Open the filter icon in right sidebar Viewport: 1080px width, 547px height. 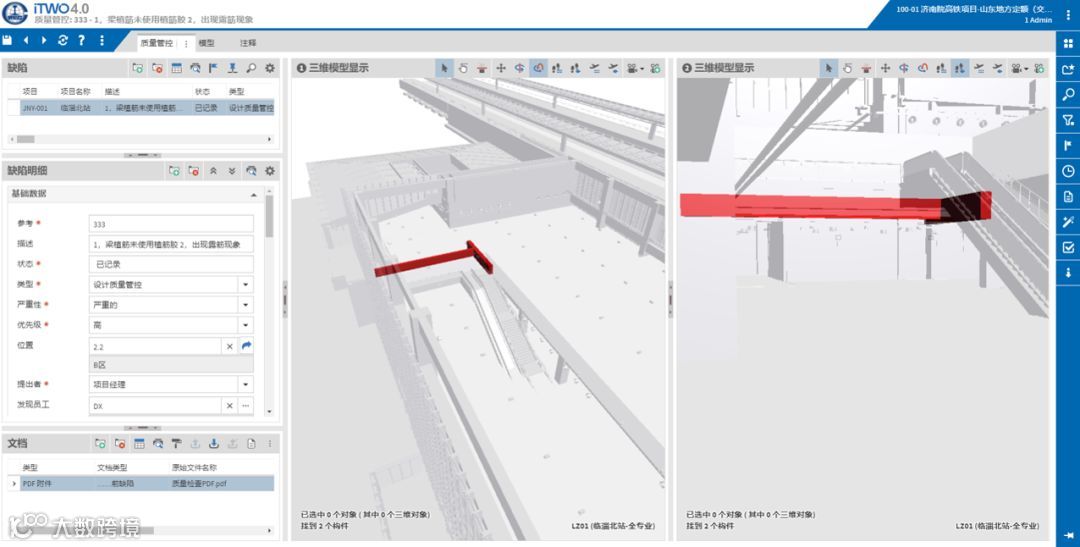coord(1068,121)
